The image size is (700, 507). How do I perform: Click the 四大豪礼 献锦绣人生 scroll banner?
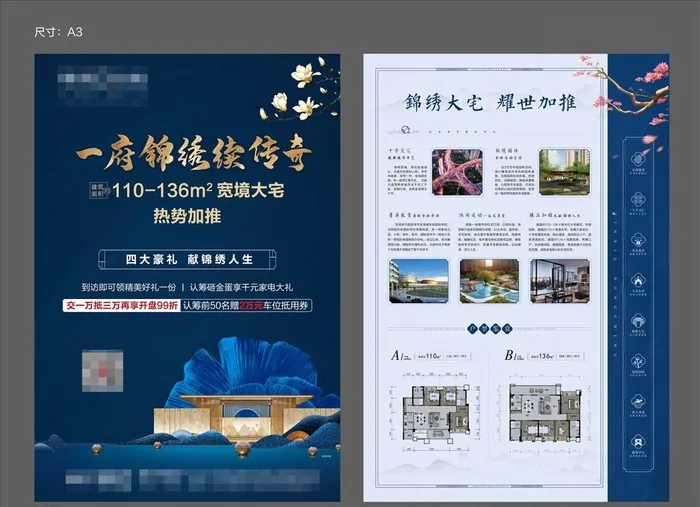coord(187,259)
